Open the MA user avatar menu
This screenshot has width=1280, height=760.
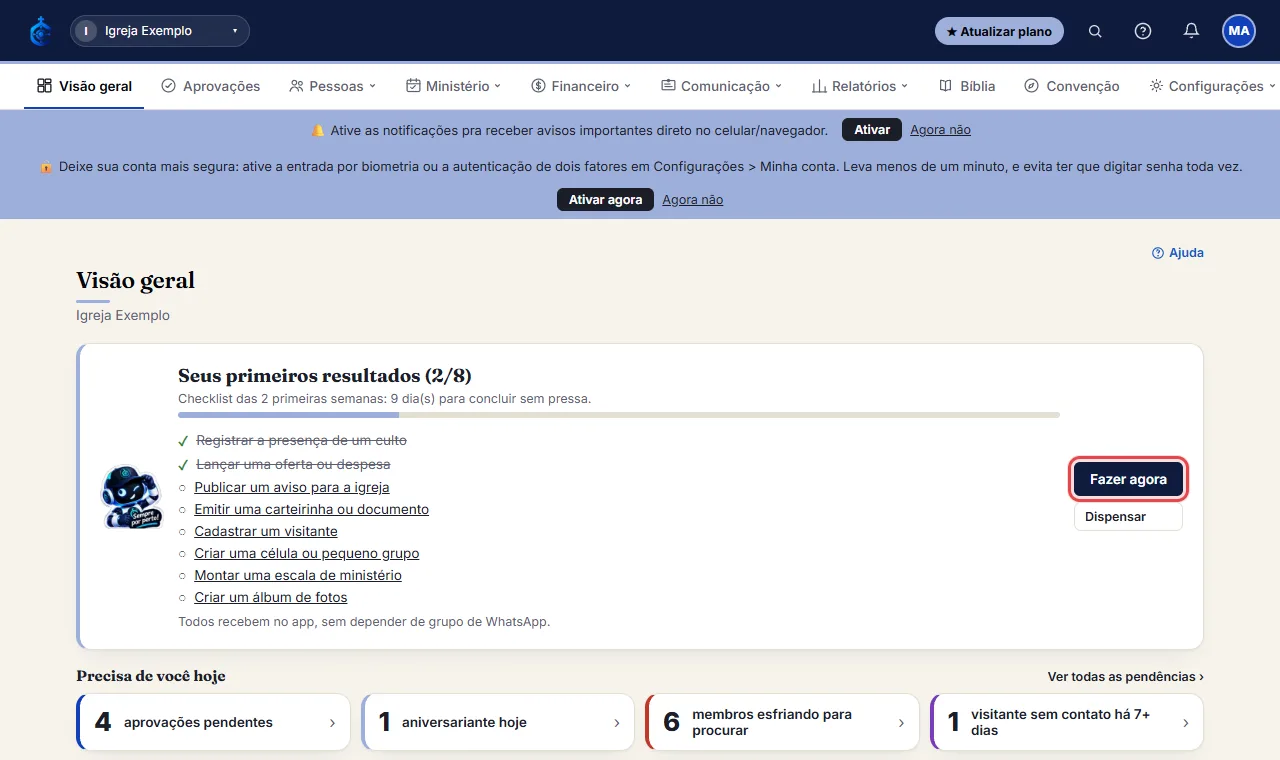point(1239,31)
